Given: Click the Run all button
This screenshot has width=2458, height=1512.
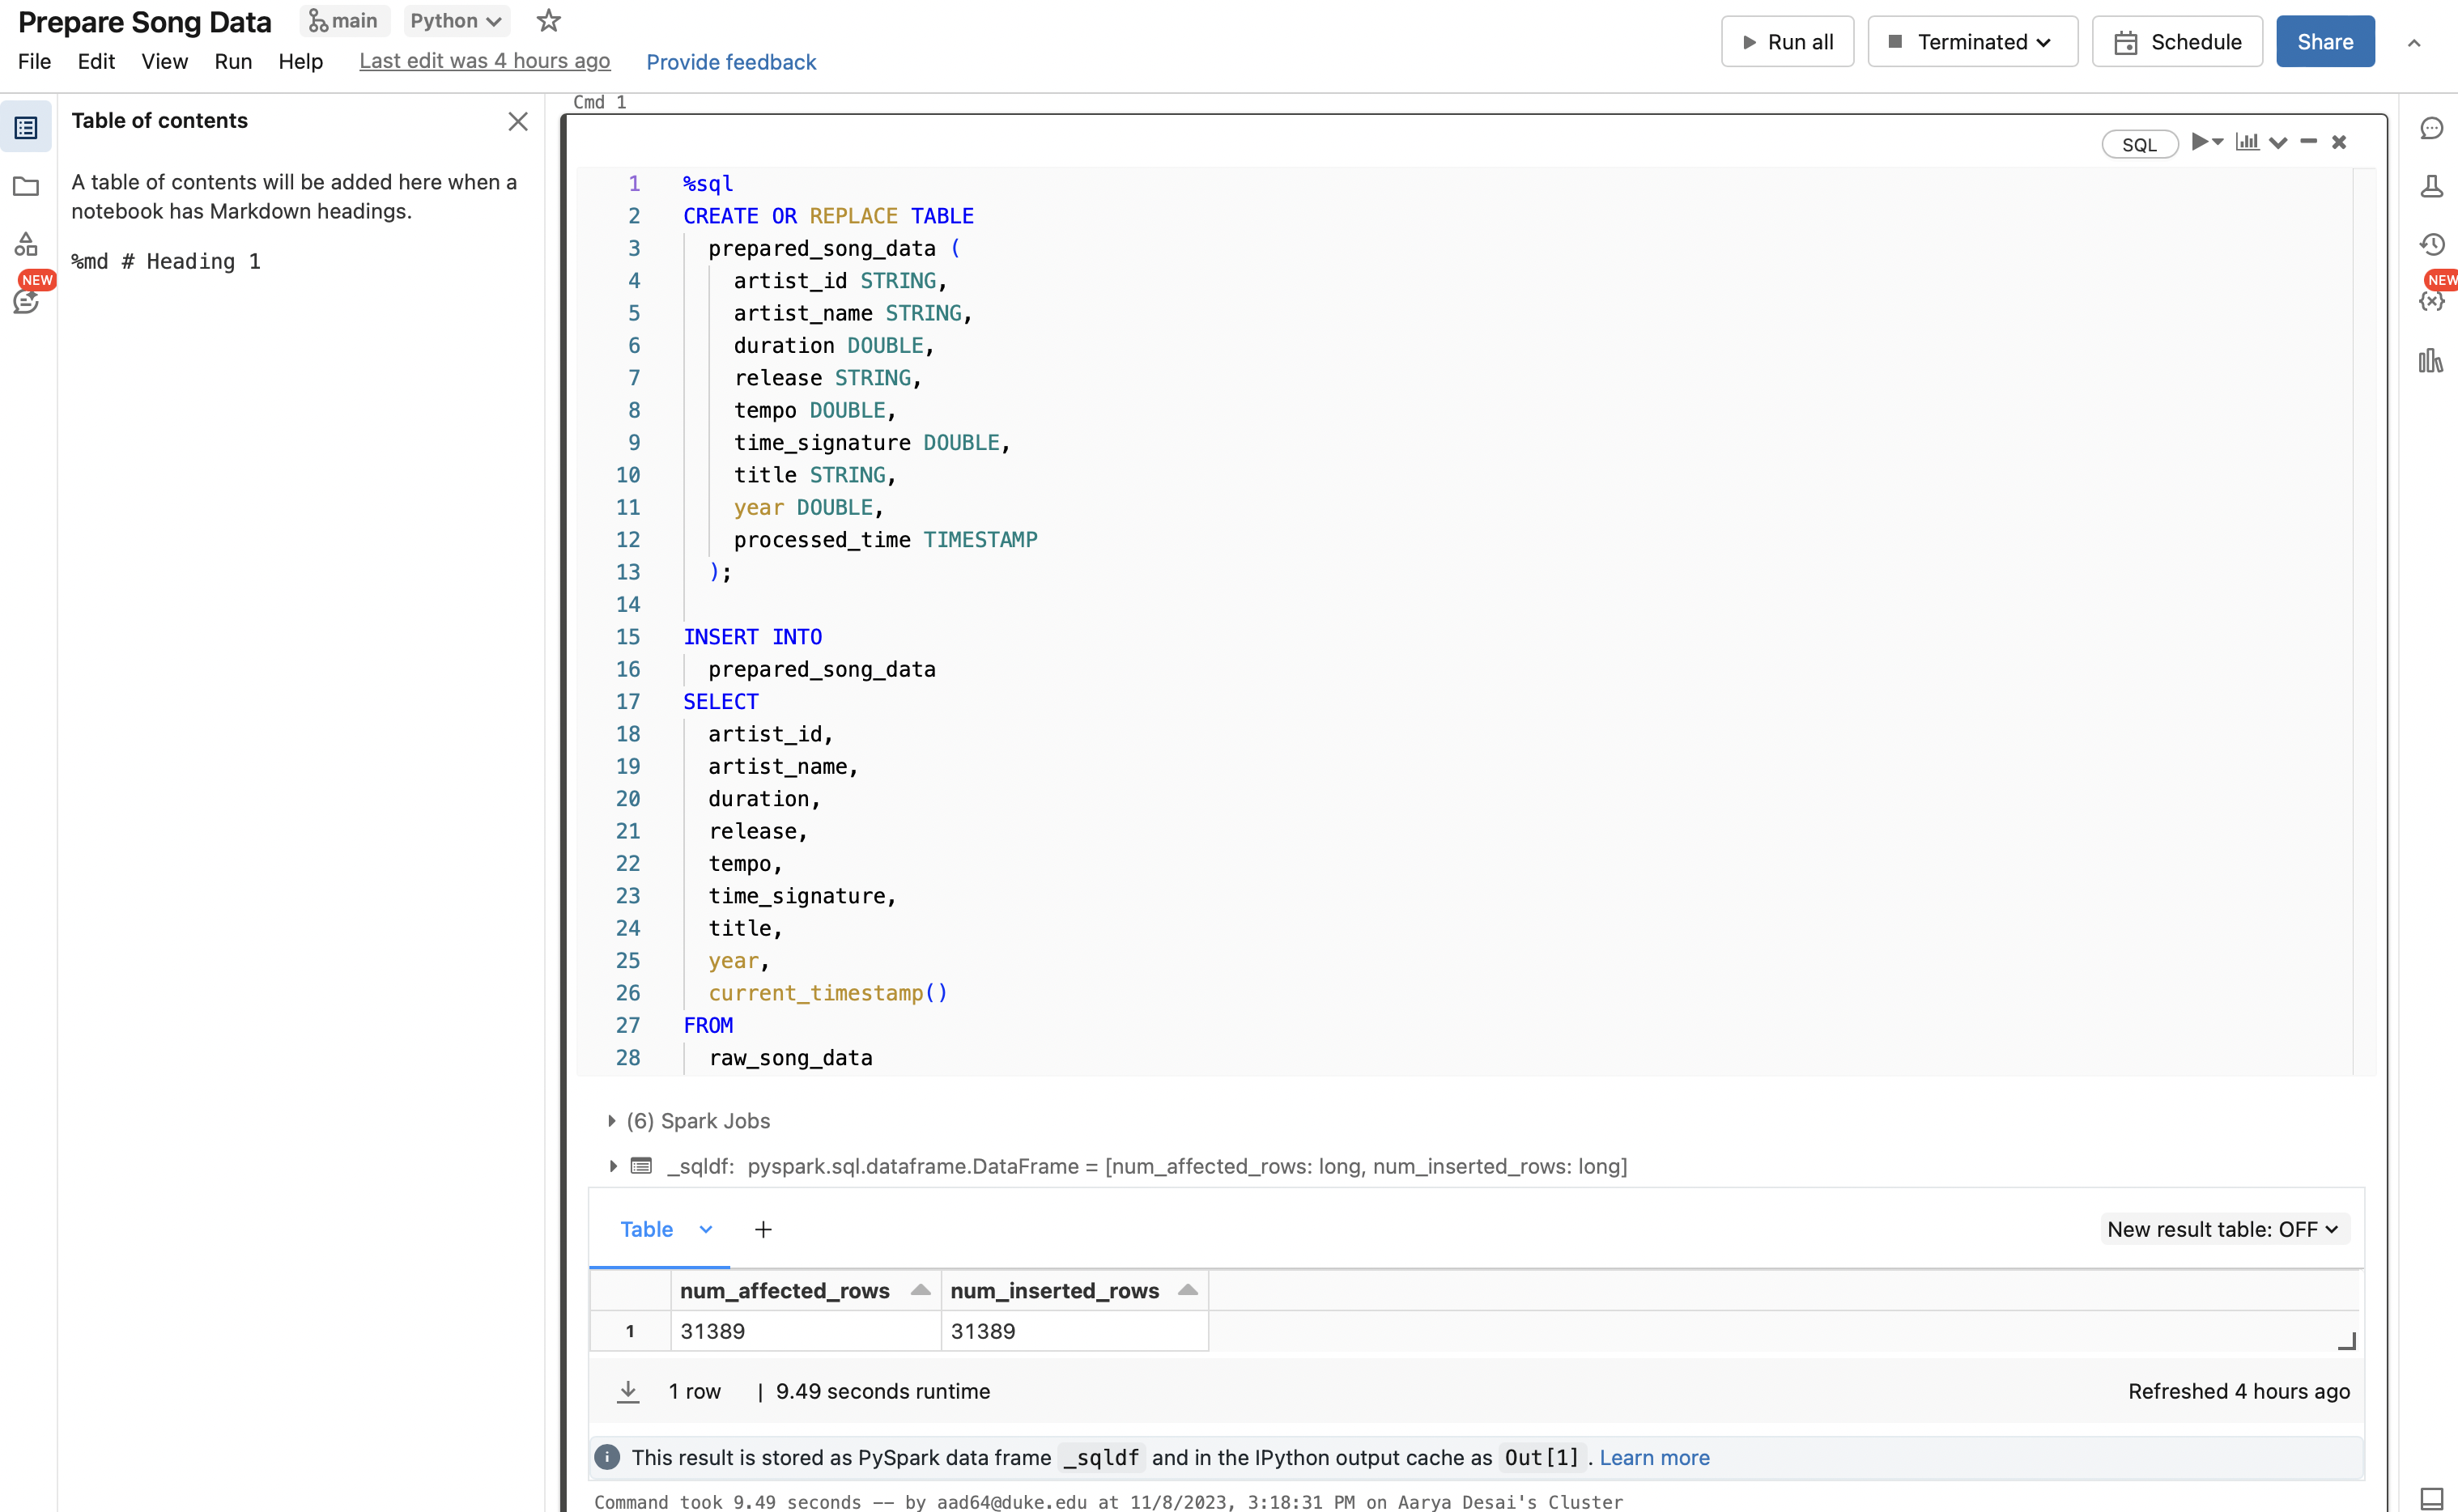Looking at the screenshot, I should point(1787,41).
